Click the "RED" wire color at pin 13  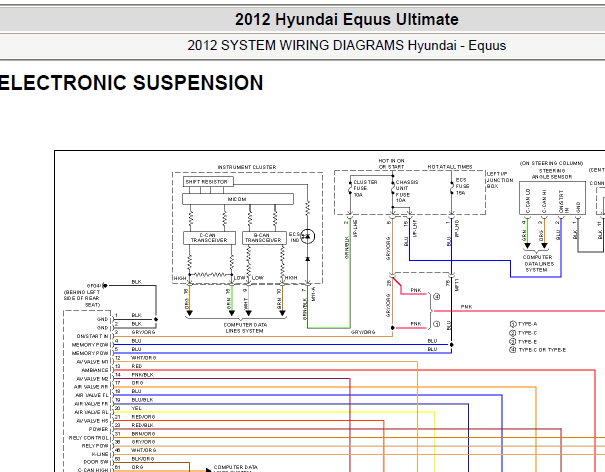137,366
